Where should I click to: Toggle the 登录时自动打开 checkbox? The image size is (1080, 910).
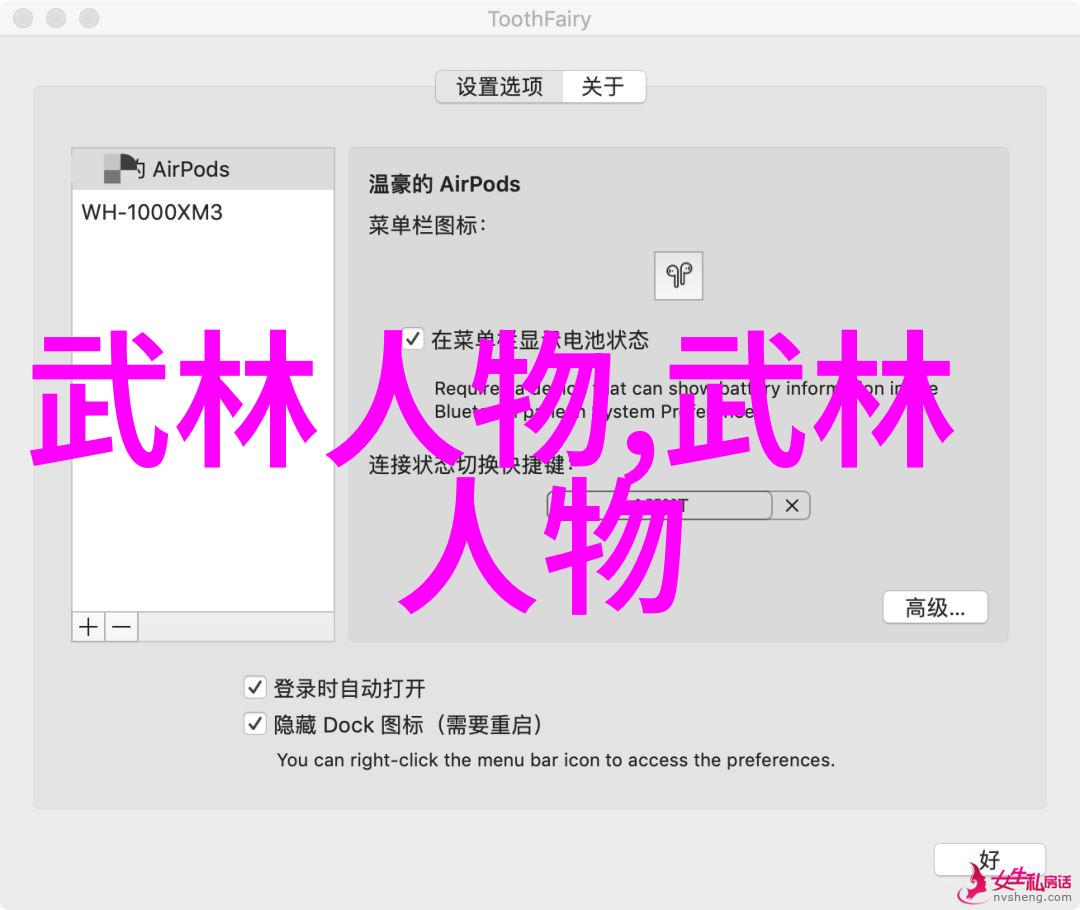(255, 687)
